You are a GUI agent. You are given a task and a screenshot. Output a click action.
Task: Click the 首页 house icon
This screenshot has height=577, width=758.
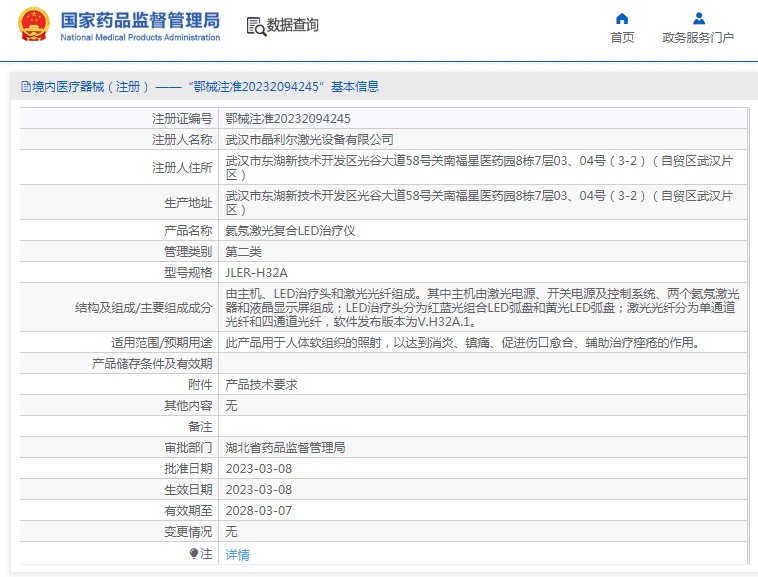coord(622,19)
